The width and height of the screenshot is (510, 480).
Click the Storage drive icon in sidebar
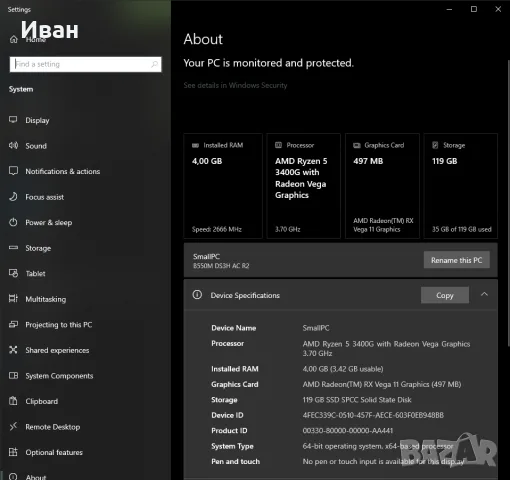13,247
